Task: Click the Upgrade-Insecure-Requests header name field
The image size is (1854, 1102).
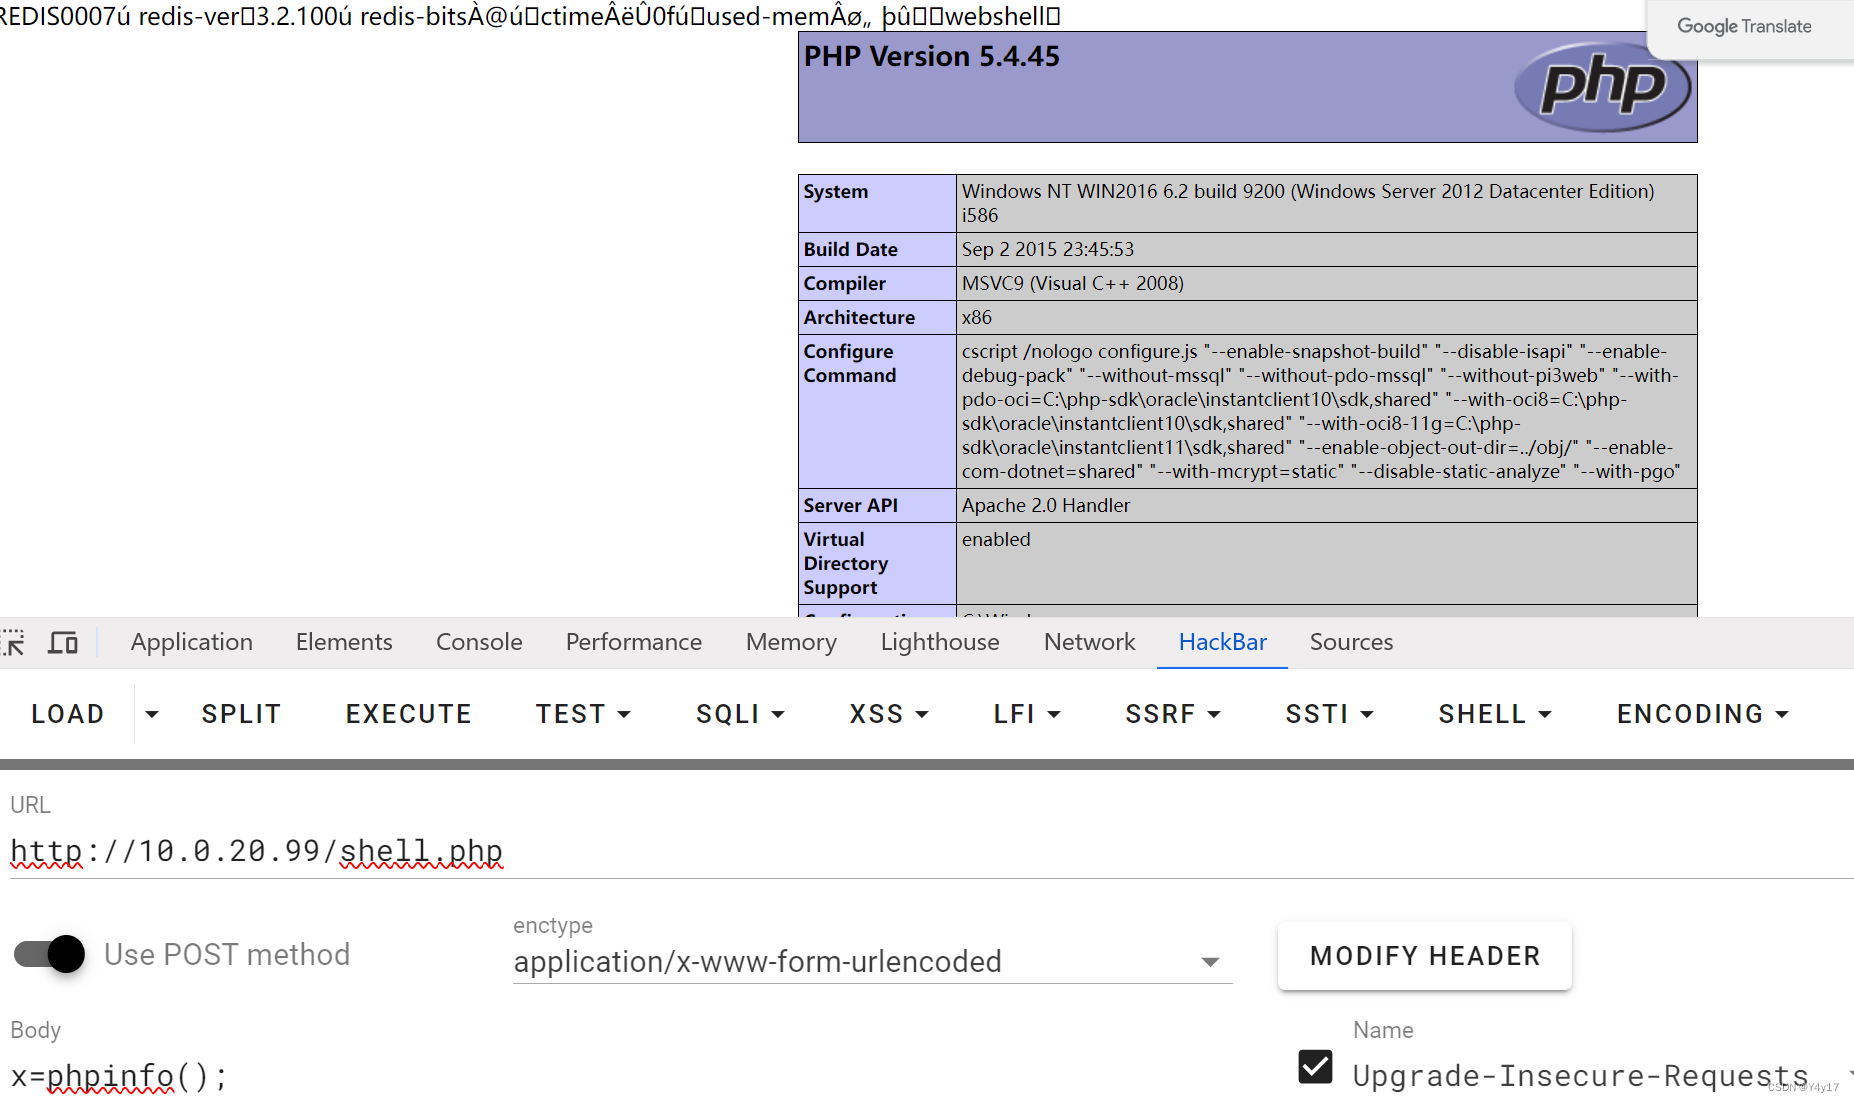Action: click(x=1581, y=1075)
